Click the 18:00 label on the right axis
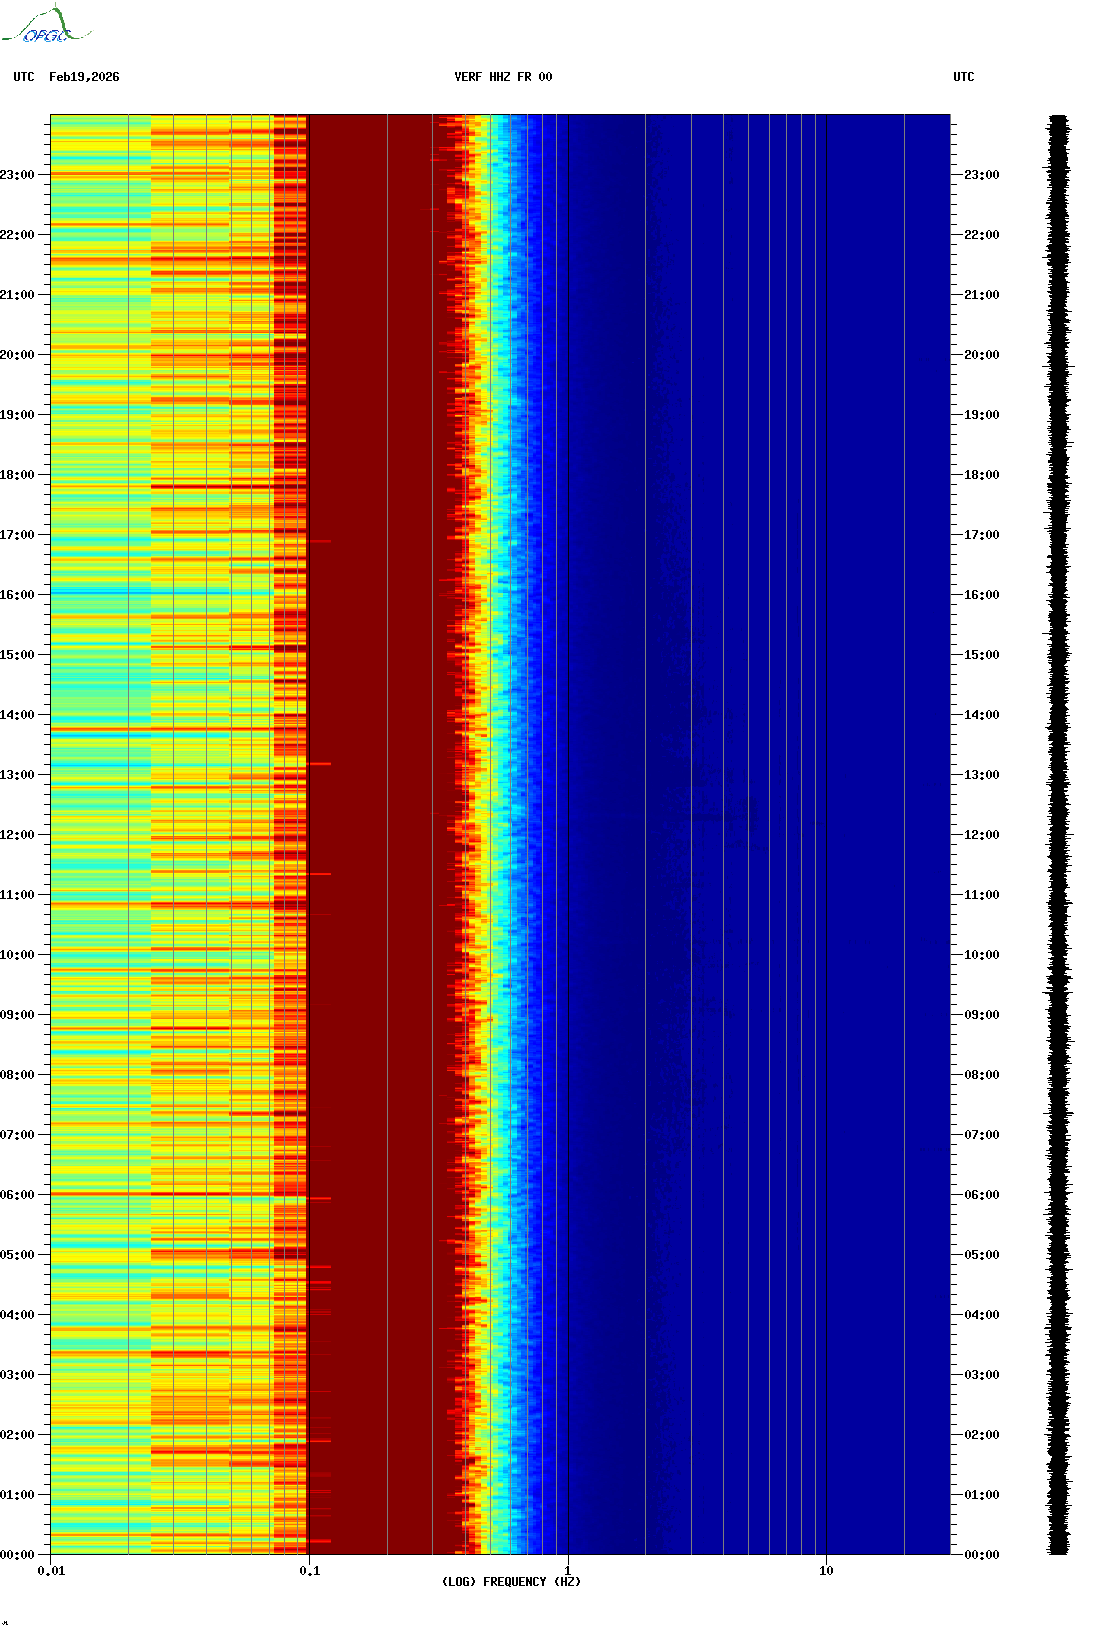This screenshot has width=1102, height=1634. (x=981, y=475)
